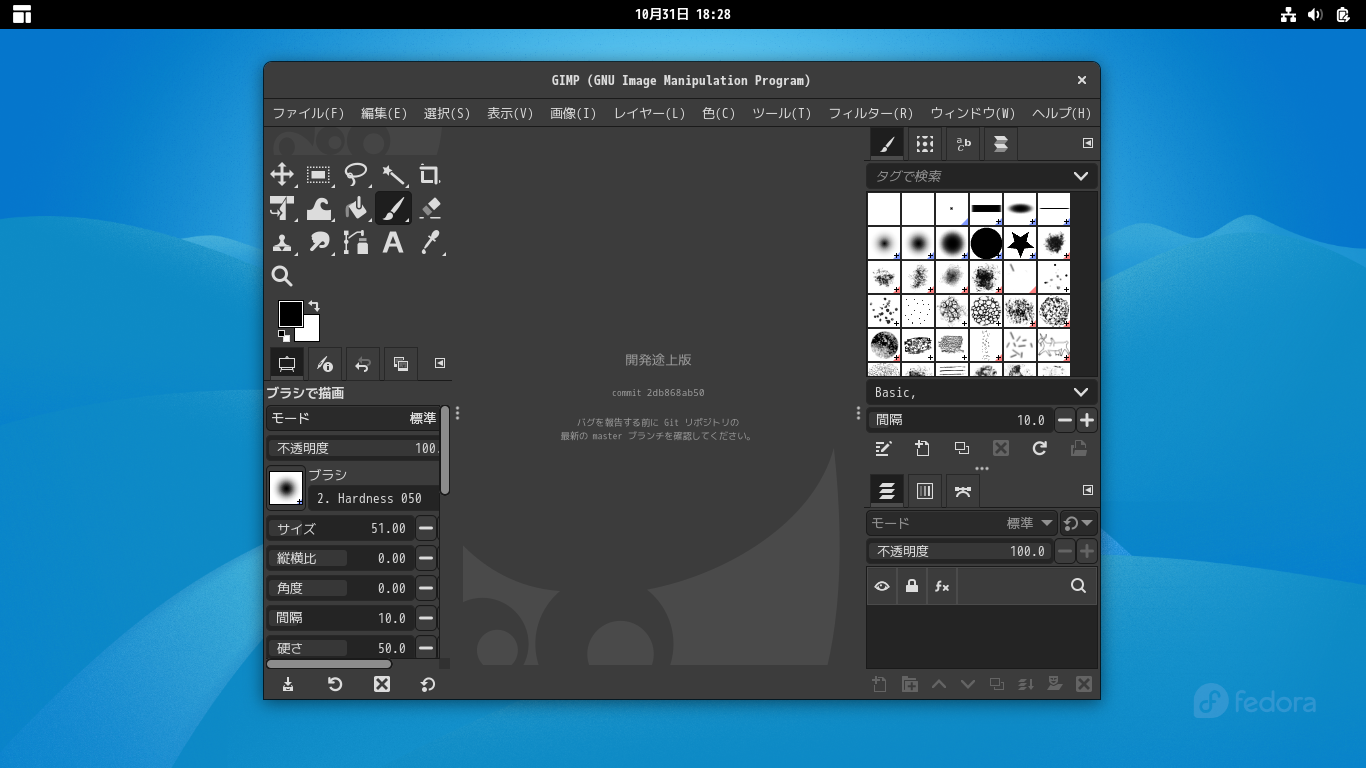This screenshot has width=1366, height=768.
Task: Select the Unified Transform tool
Action: [282, 208]
